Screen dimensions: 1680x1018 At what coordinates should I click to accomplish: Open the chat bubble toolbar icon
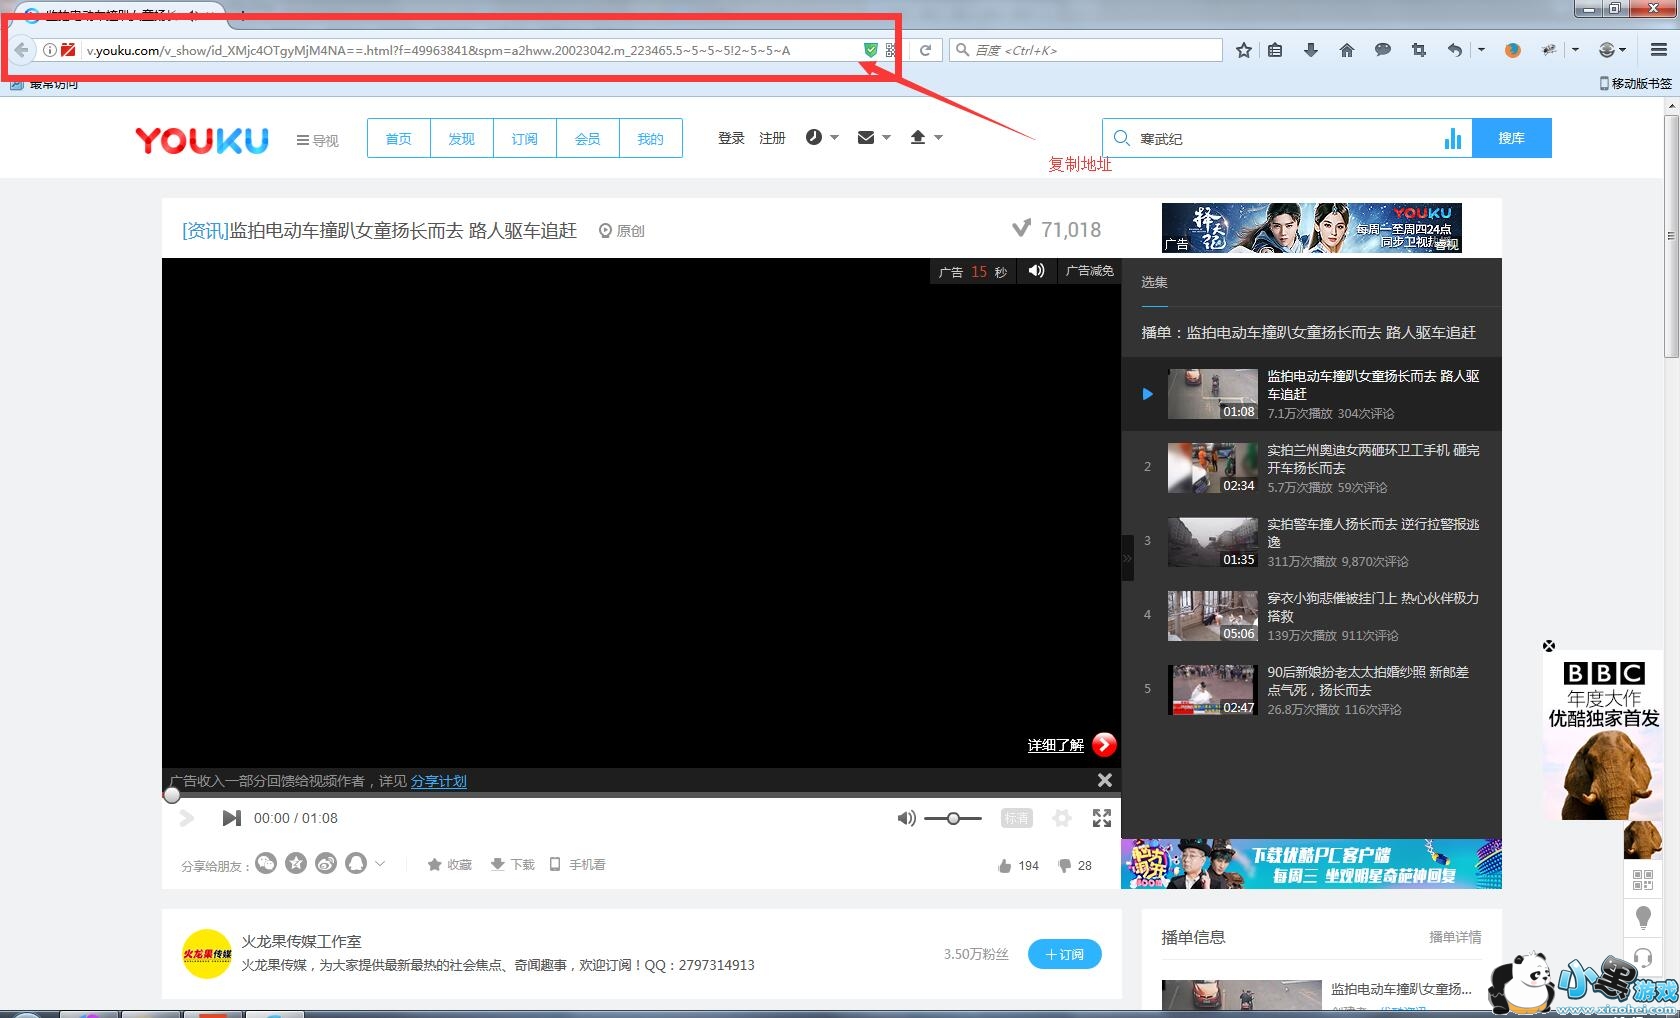[x=1383, y=50]
